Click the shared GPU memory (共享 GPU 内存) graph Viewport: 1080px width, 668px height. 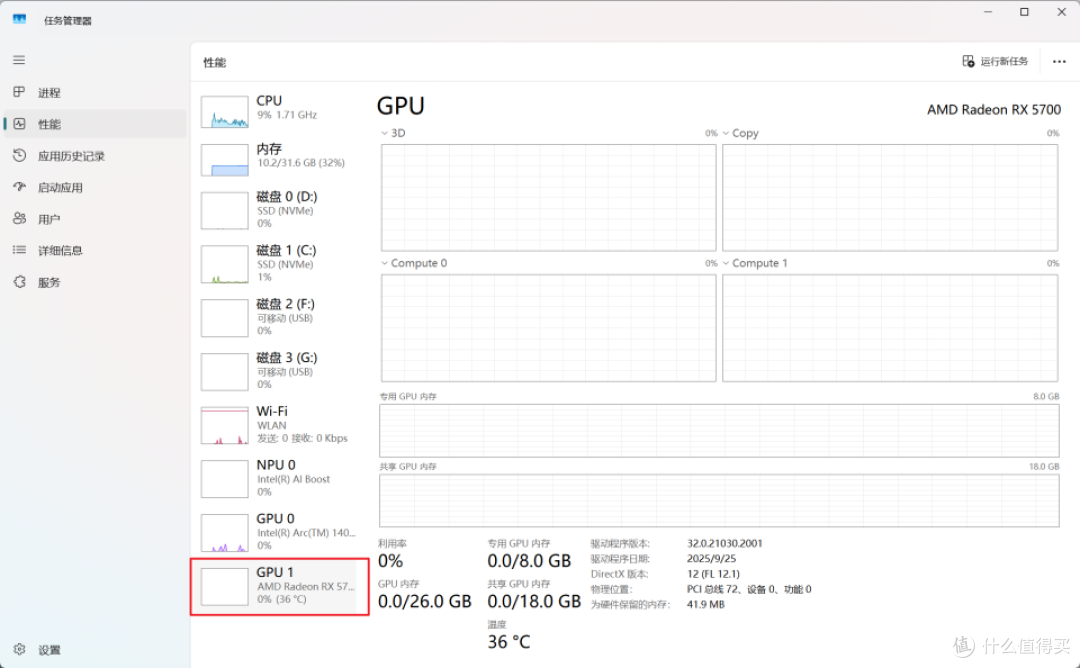point(719,500)
